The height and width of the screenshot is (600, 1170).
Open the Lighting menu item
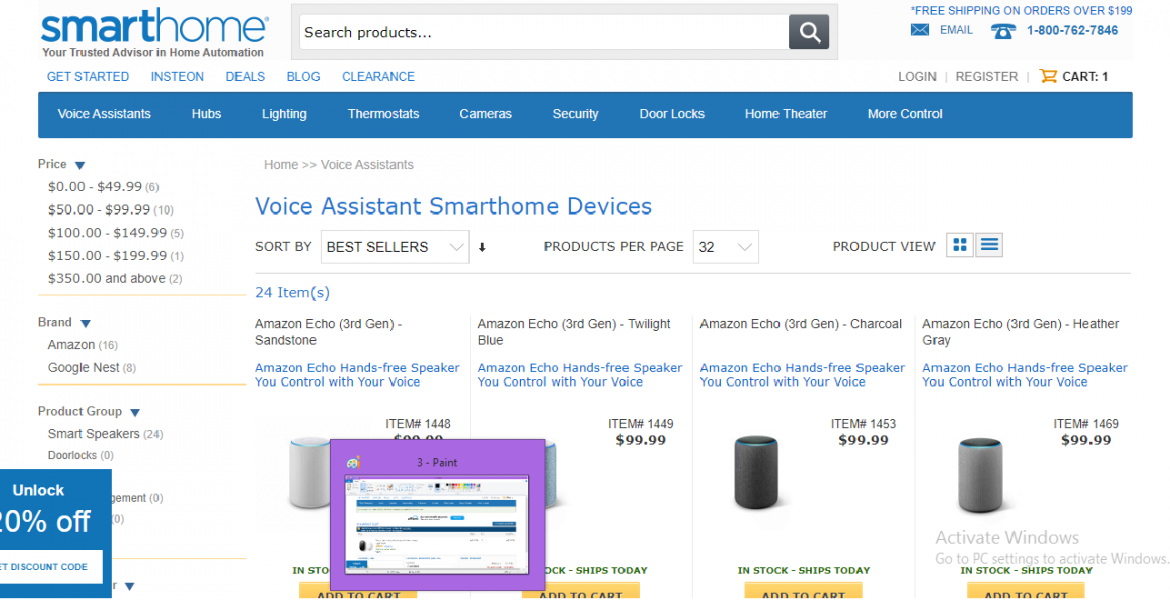click(x=284, y=114)
